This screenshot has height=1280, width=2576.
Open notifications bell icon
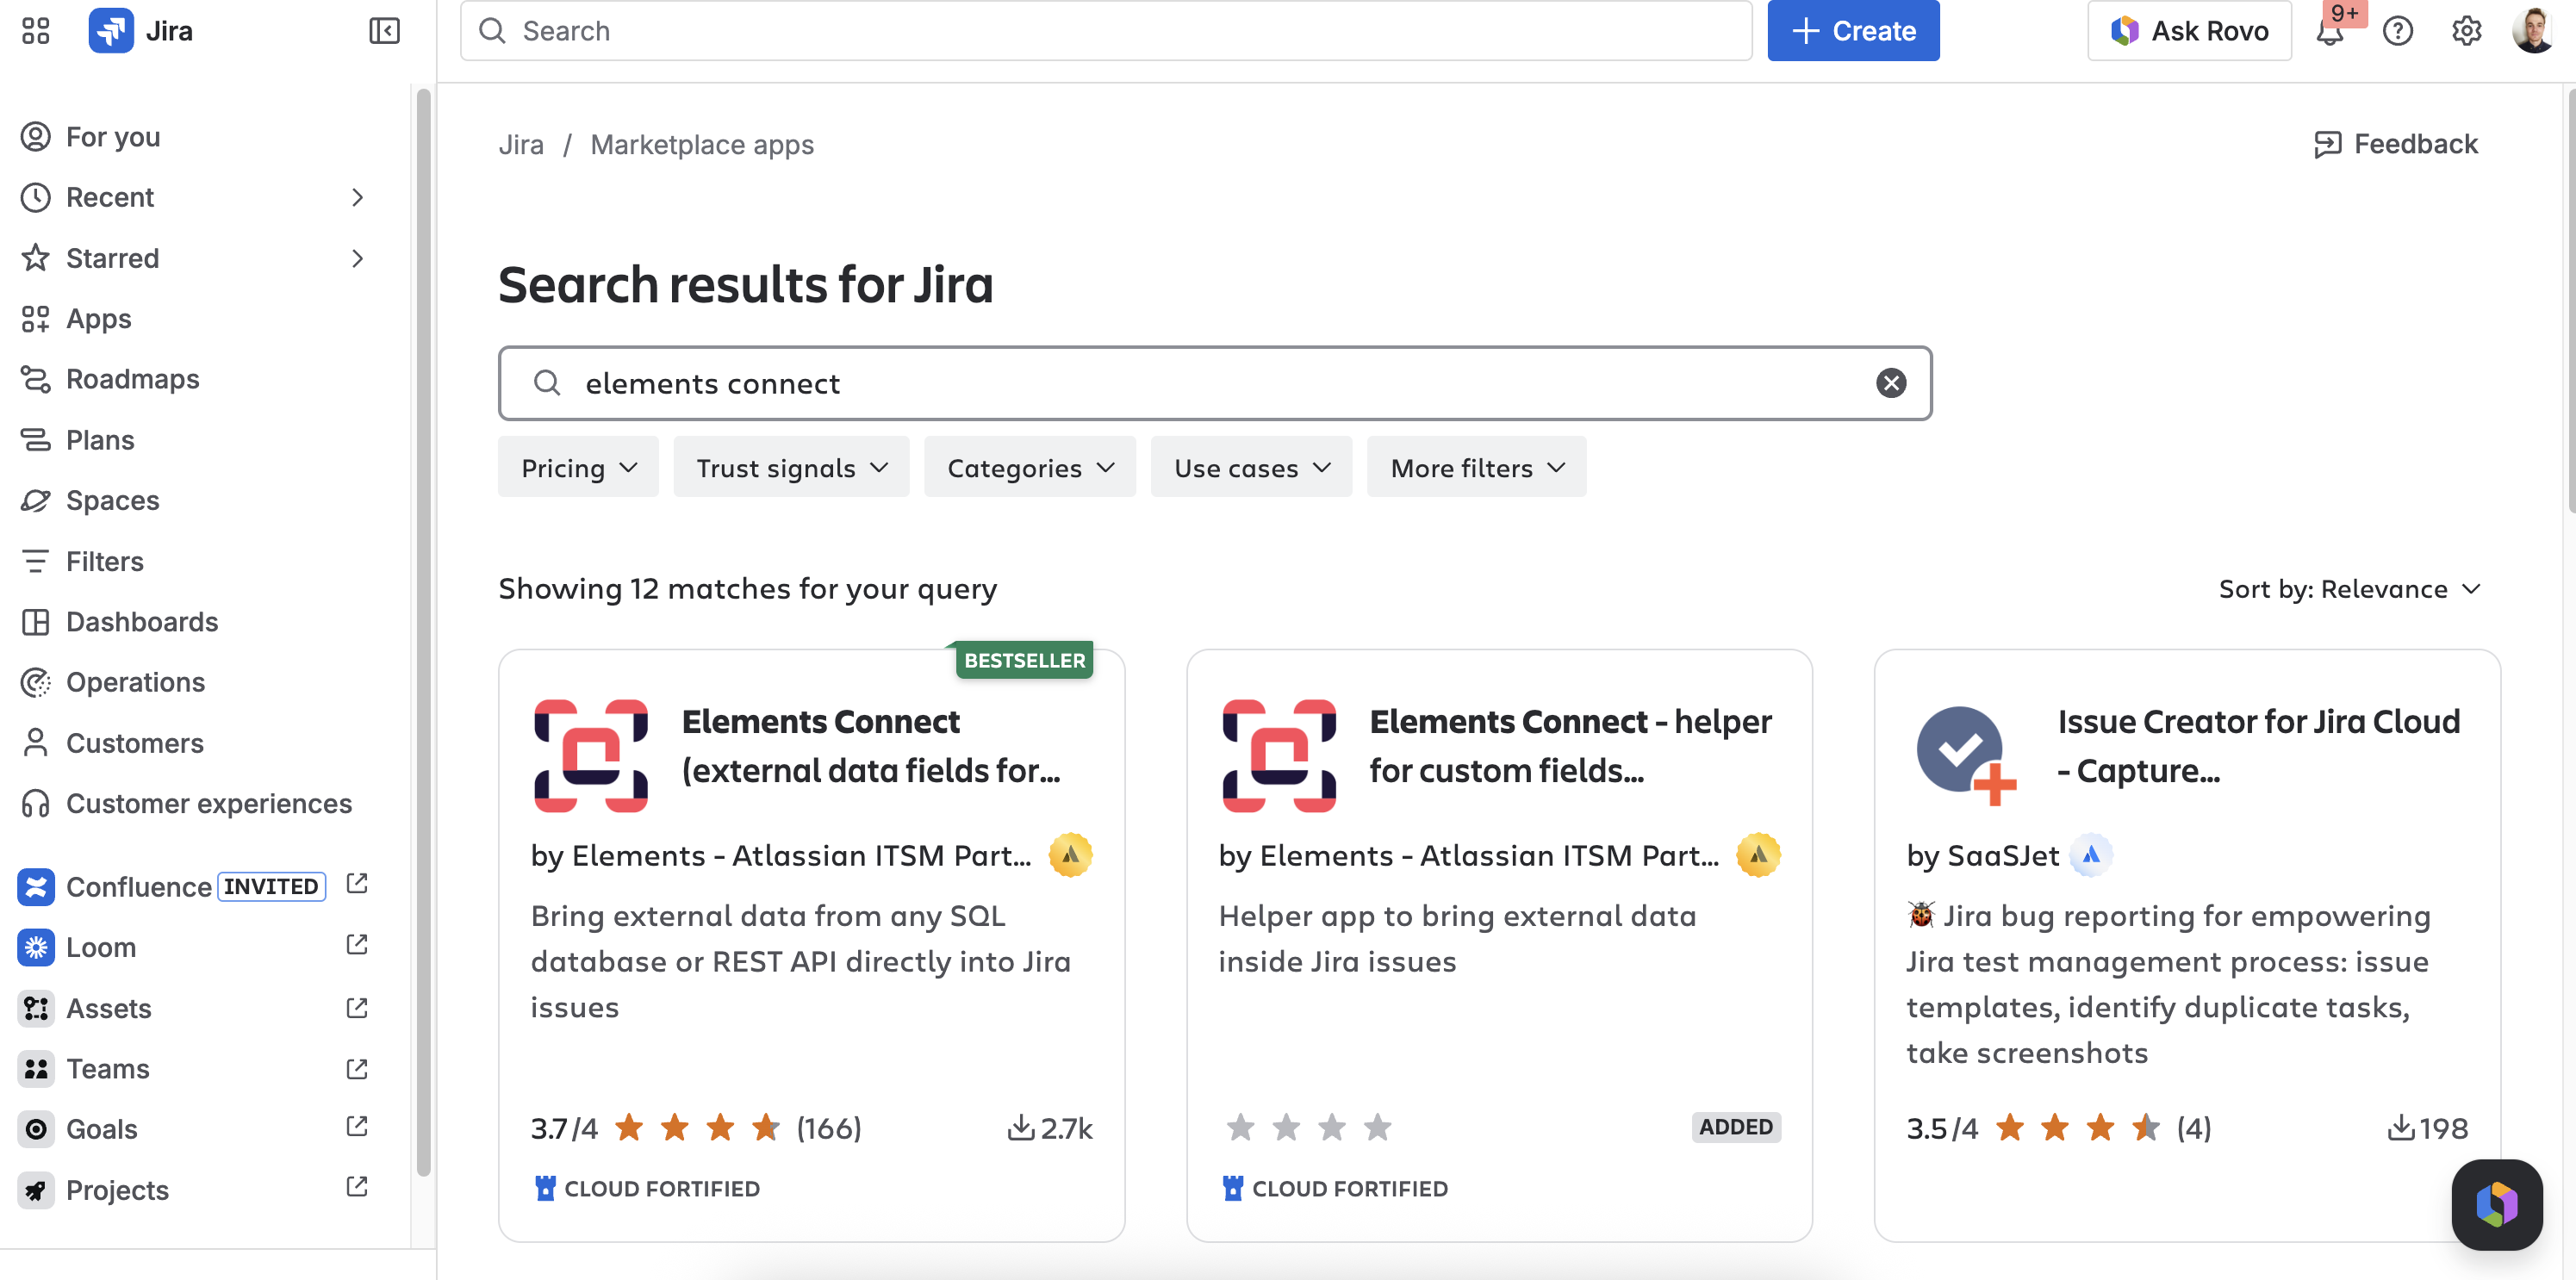tap(2329, 31)
